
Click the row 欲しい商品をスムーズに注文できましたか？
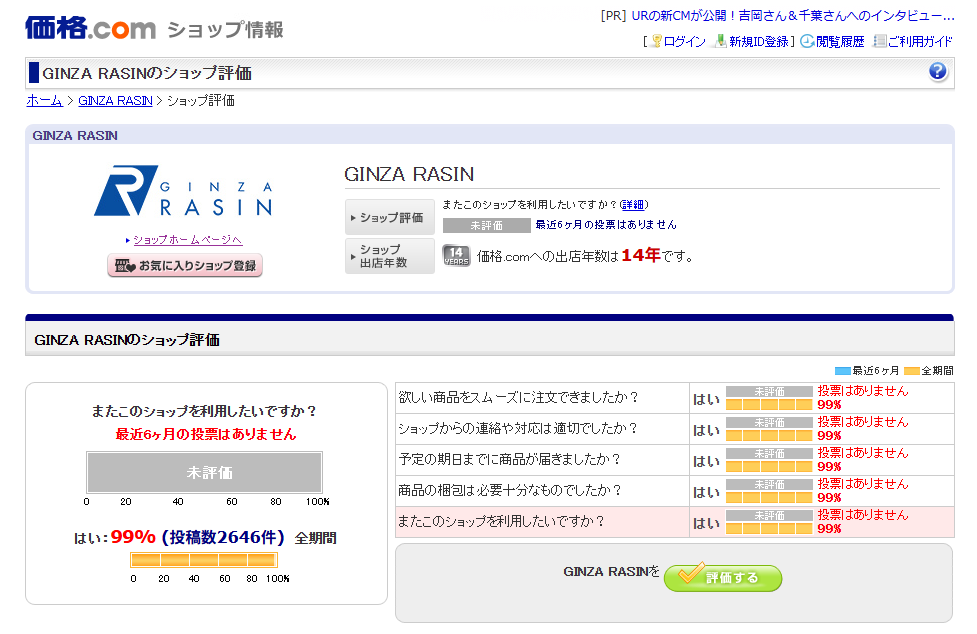[675, 397]
